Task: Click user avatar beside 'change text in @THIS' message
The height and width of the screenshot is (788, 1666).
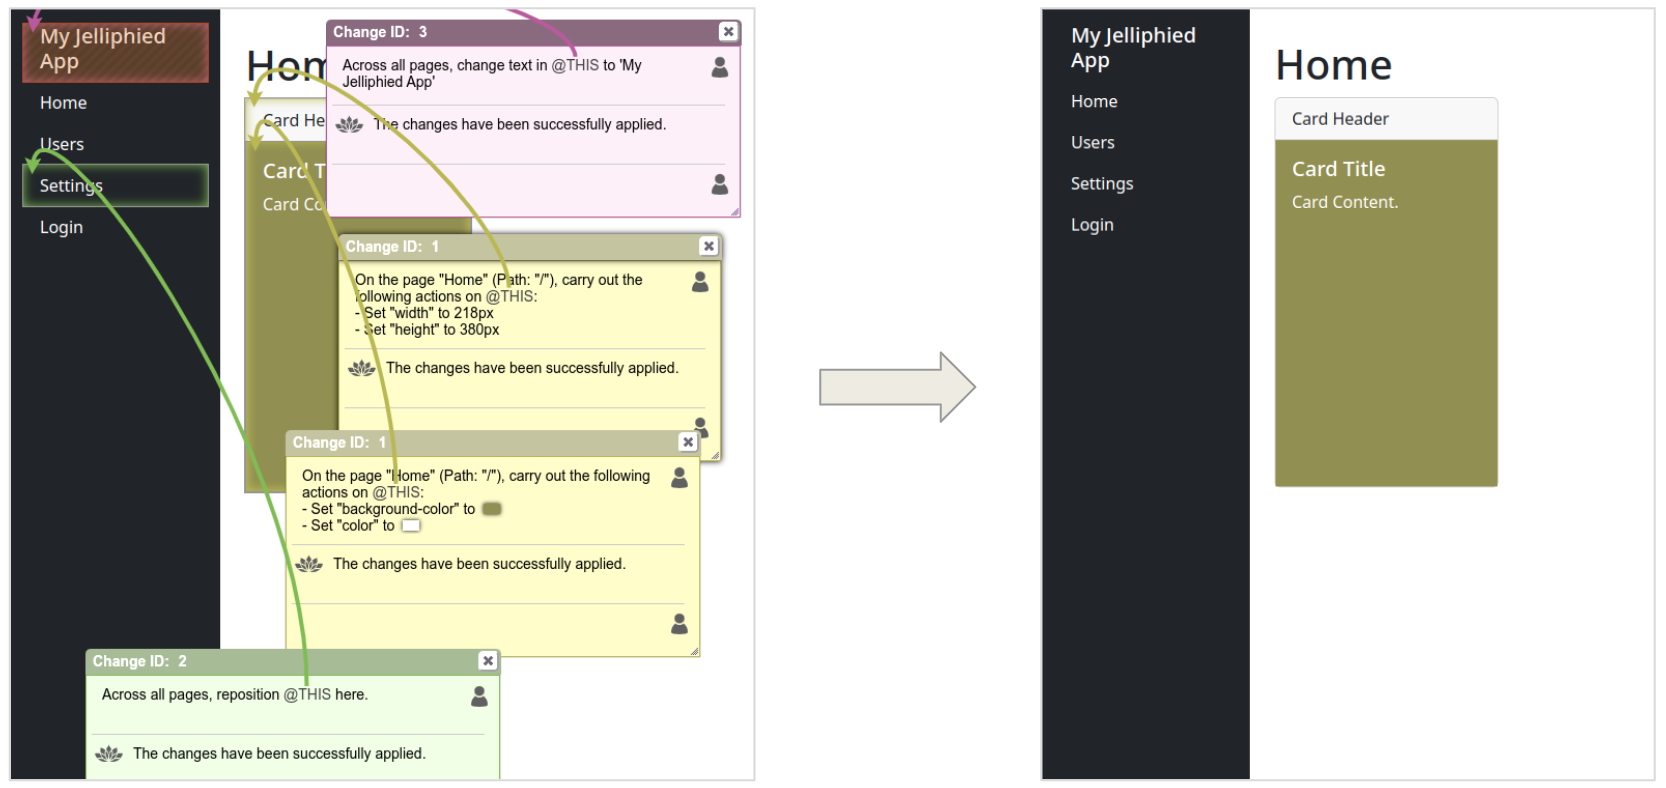Action: coord(719,67)
